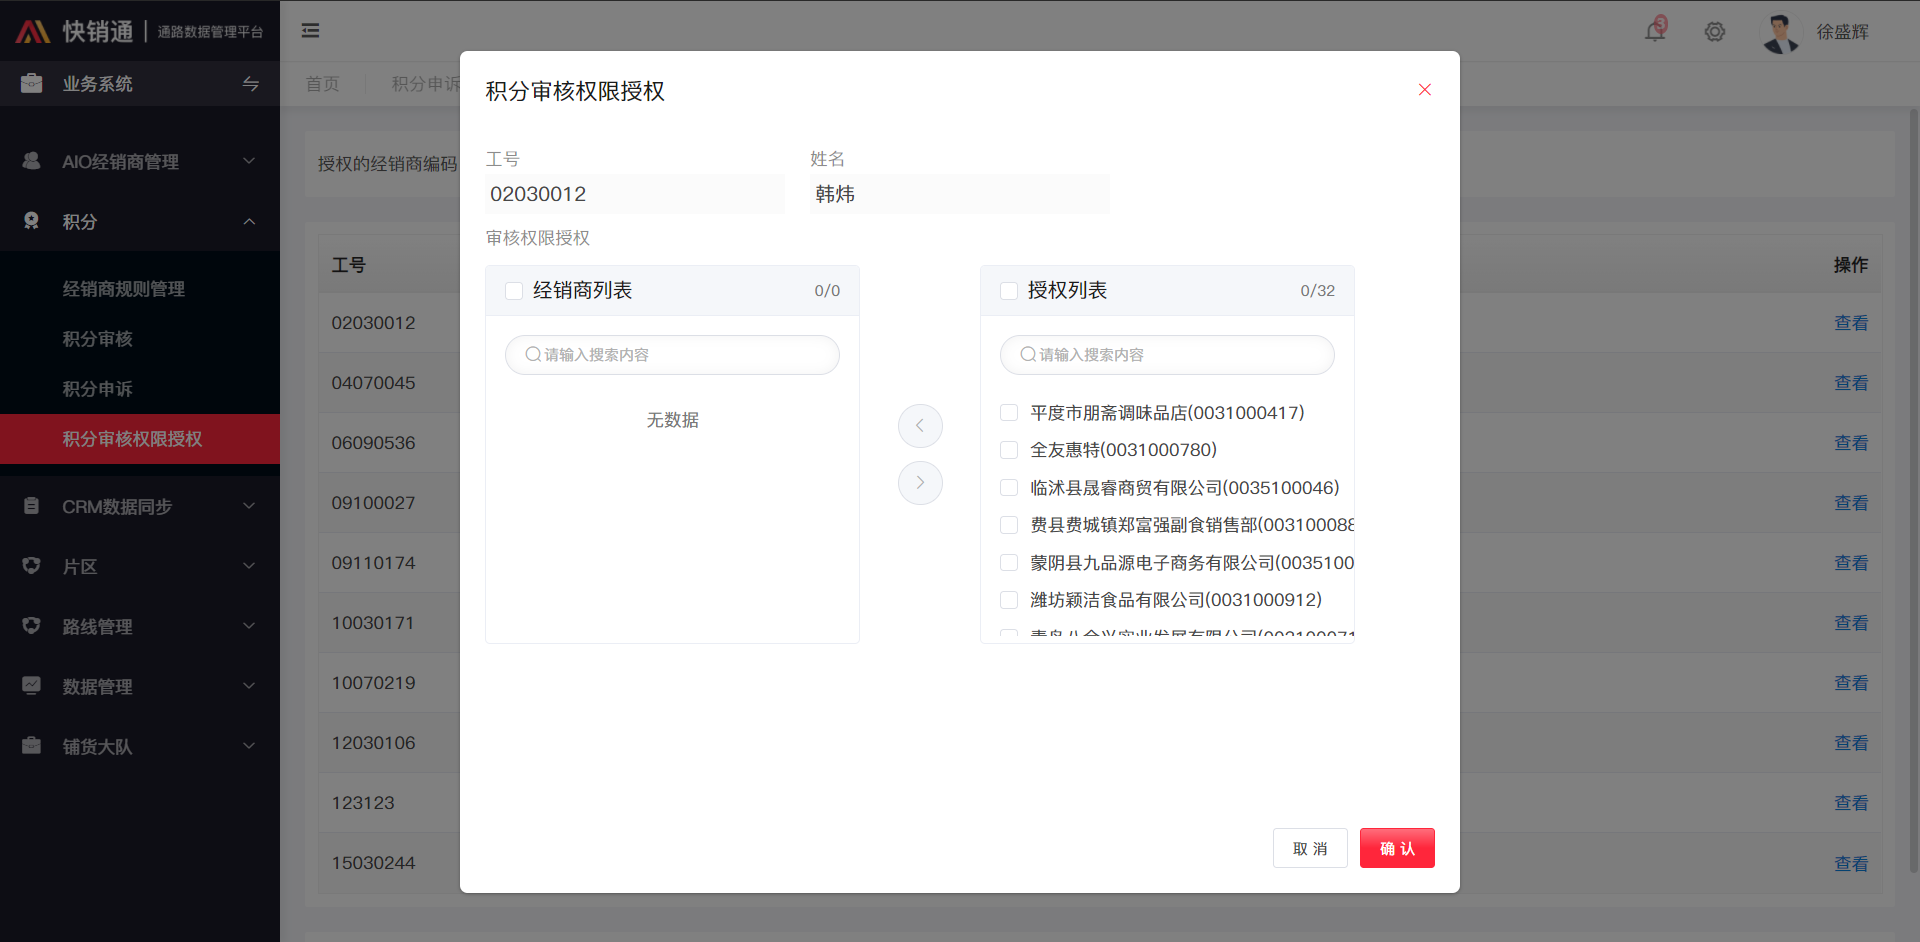The width and height of the screenshot is (1920, 942).
Task: Click the 积分 medal icon
Action: pos(32,221)
